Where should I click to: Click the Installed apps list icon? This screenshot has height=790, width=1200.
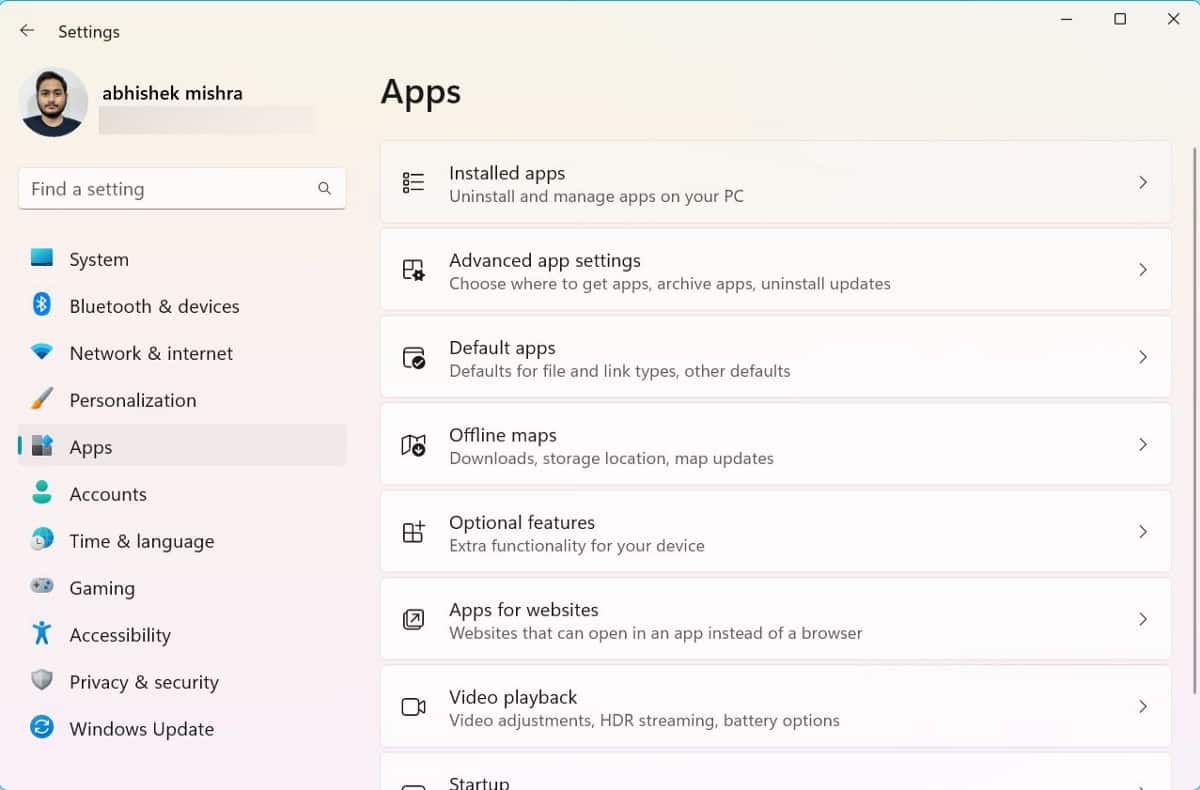point(413,183)
